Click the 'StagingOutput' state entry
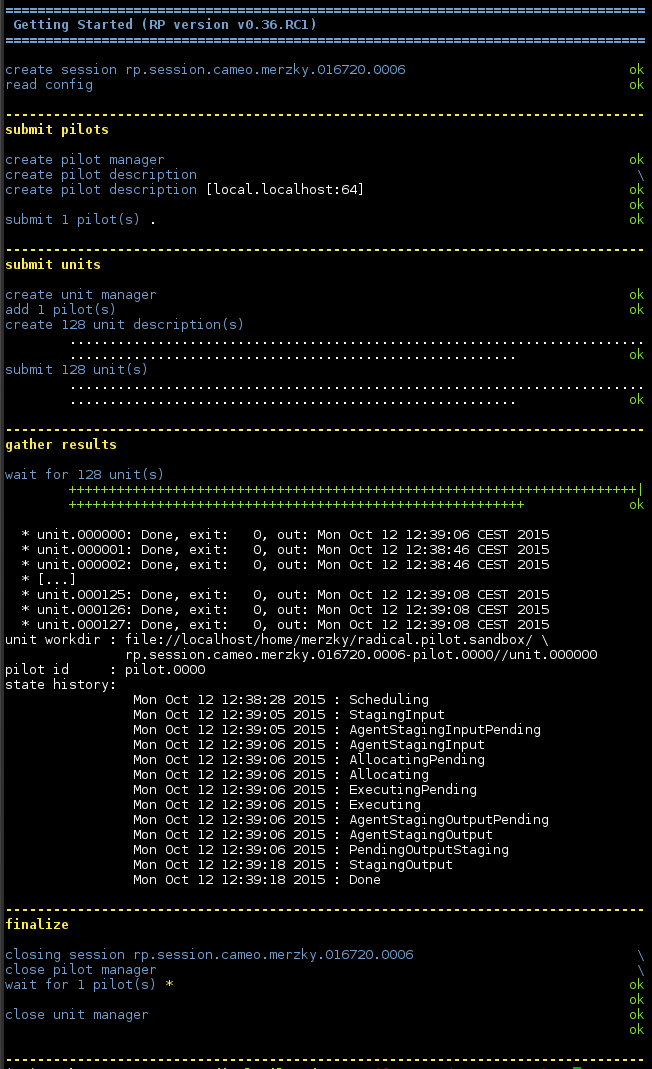Image resolution: width=652 pixels, height=1069 pixels. pyautogui.click(x=293, y=864)
